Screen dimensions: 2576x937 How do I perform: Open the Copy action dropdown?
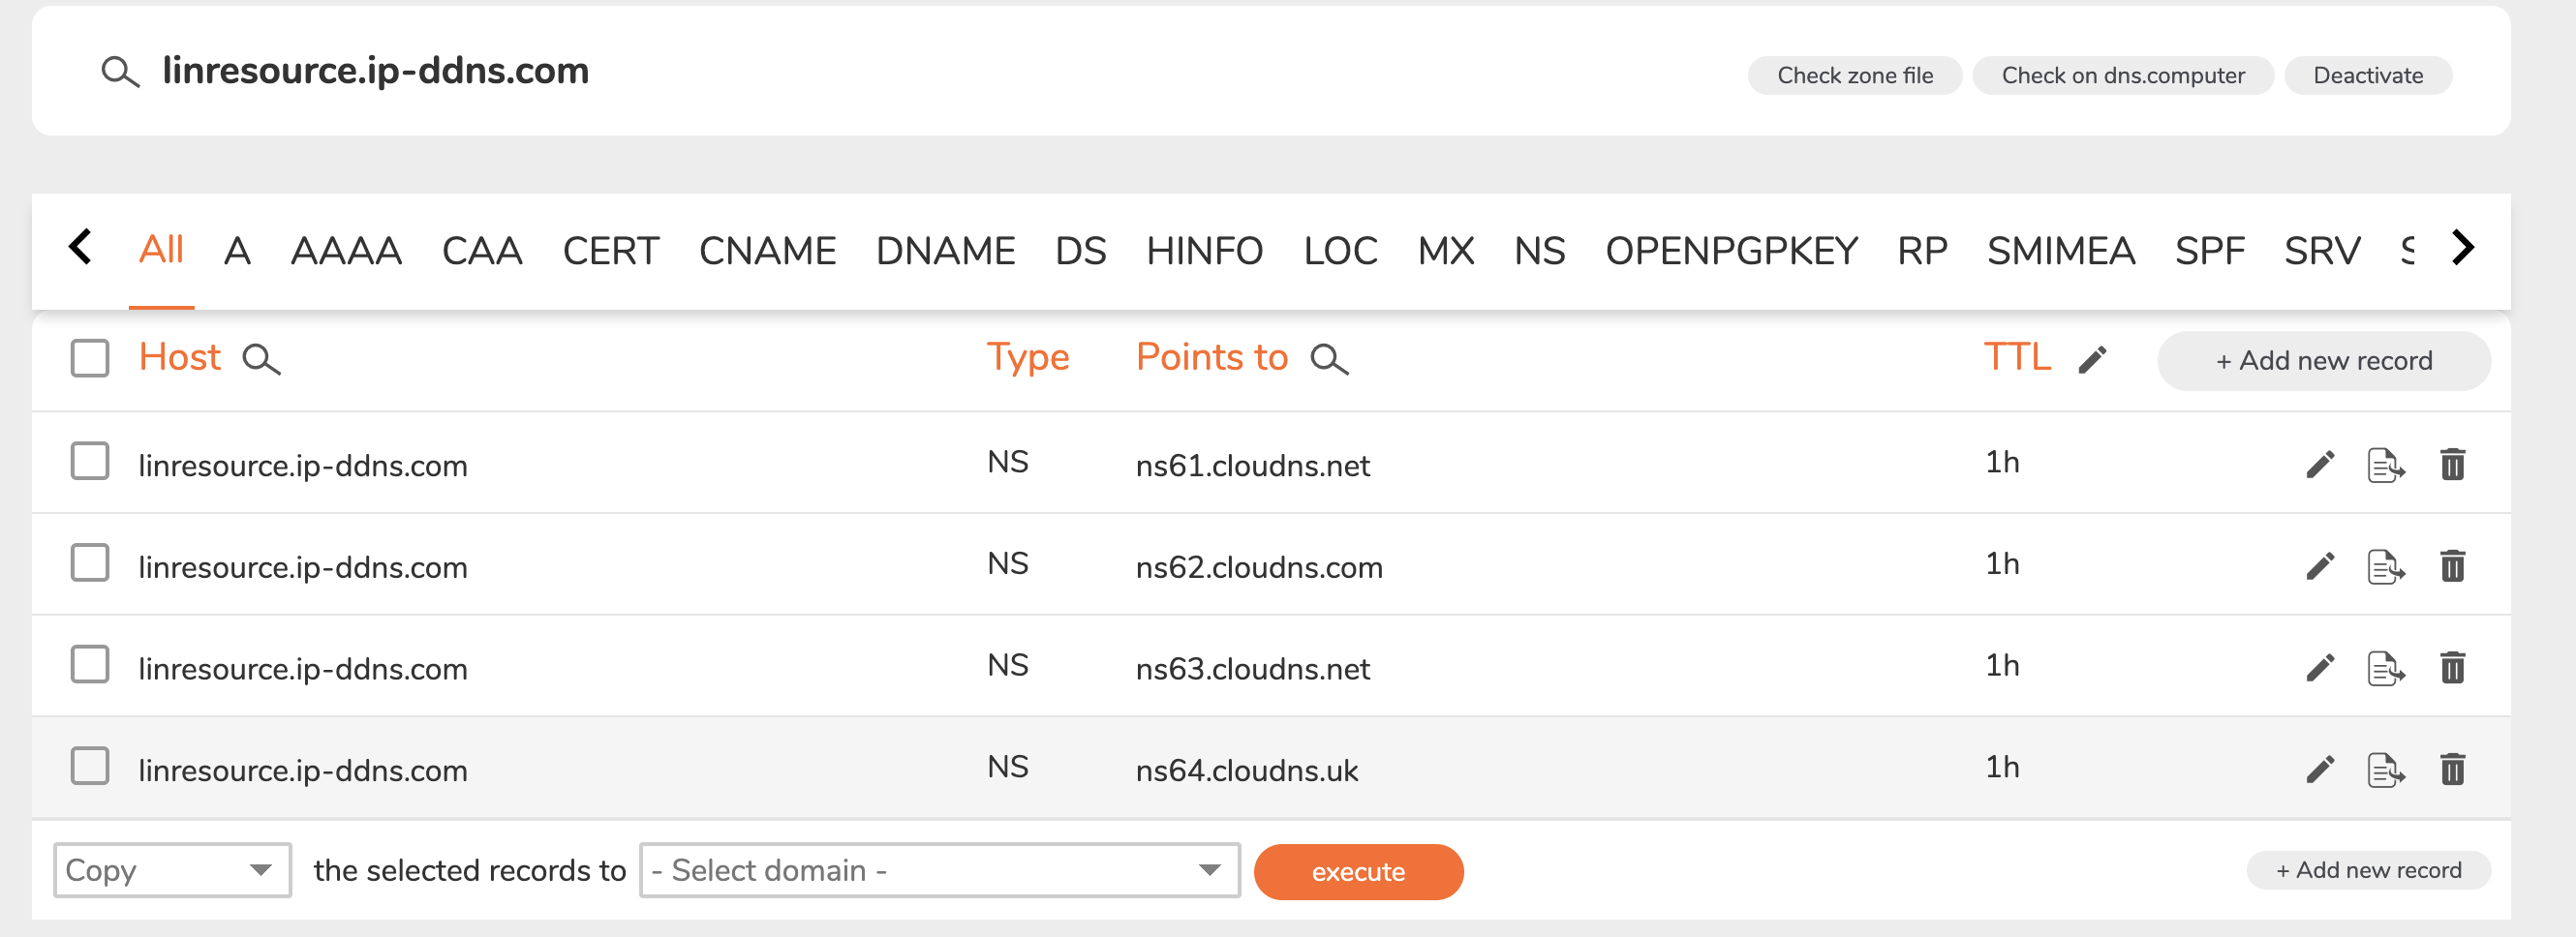(172, 871)
